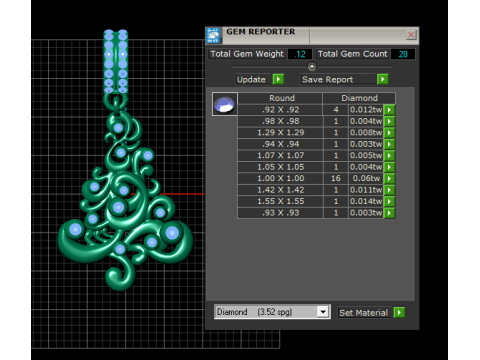Select the 1.55 X 1.55 size cell
This screenshot has width=480, height=360.
click(280, 201)
